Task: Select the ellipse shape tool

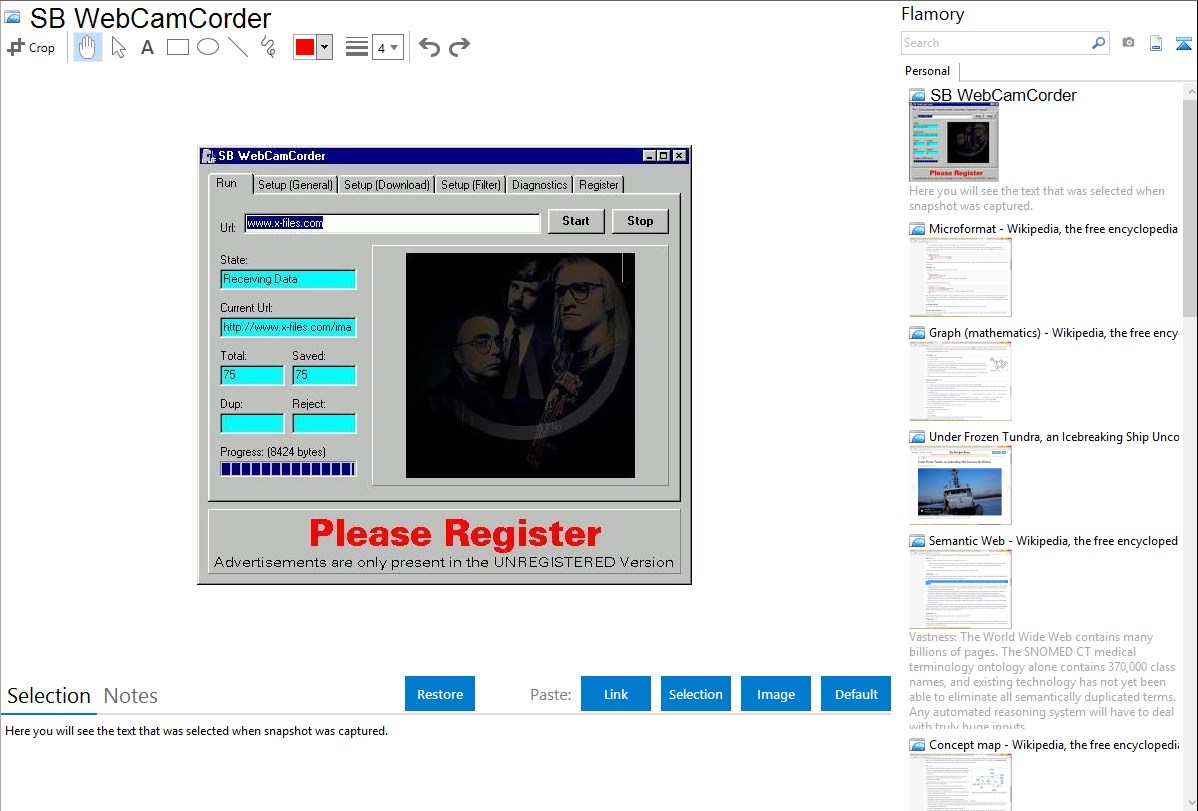Action: 208,47
